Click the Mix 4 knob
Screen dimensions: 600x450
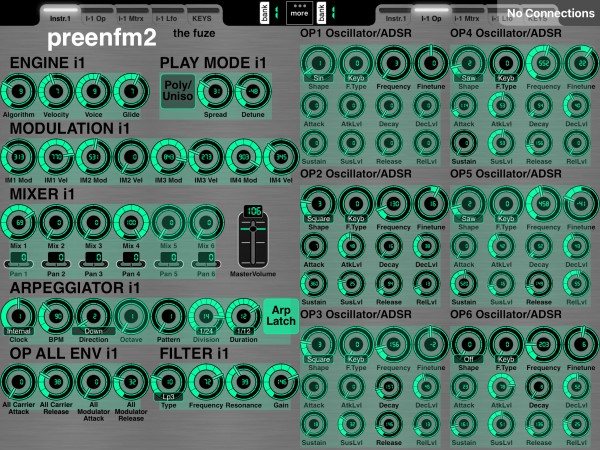[x=131, y=222]
